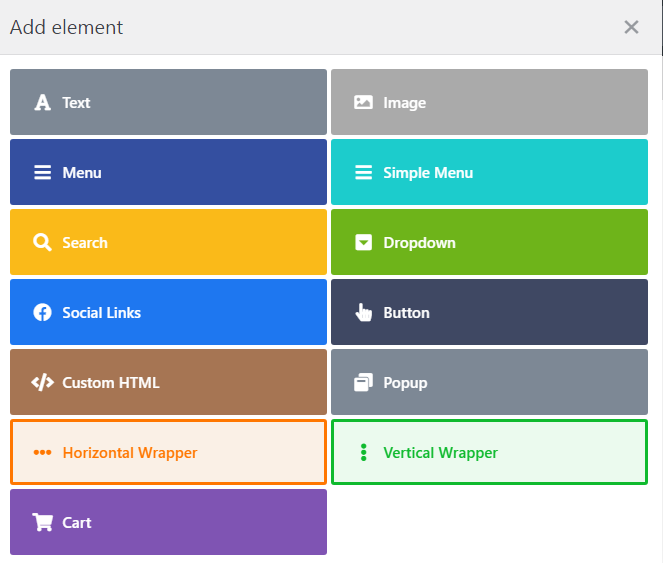The width and height of the screenshot is (663, 563).
Task: Add a Vertical Wrapper element
Action: (489, 452)
